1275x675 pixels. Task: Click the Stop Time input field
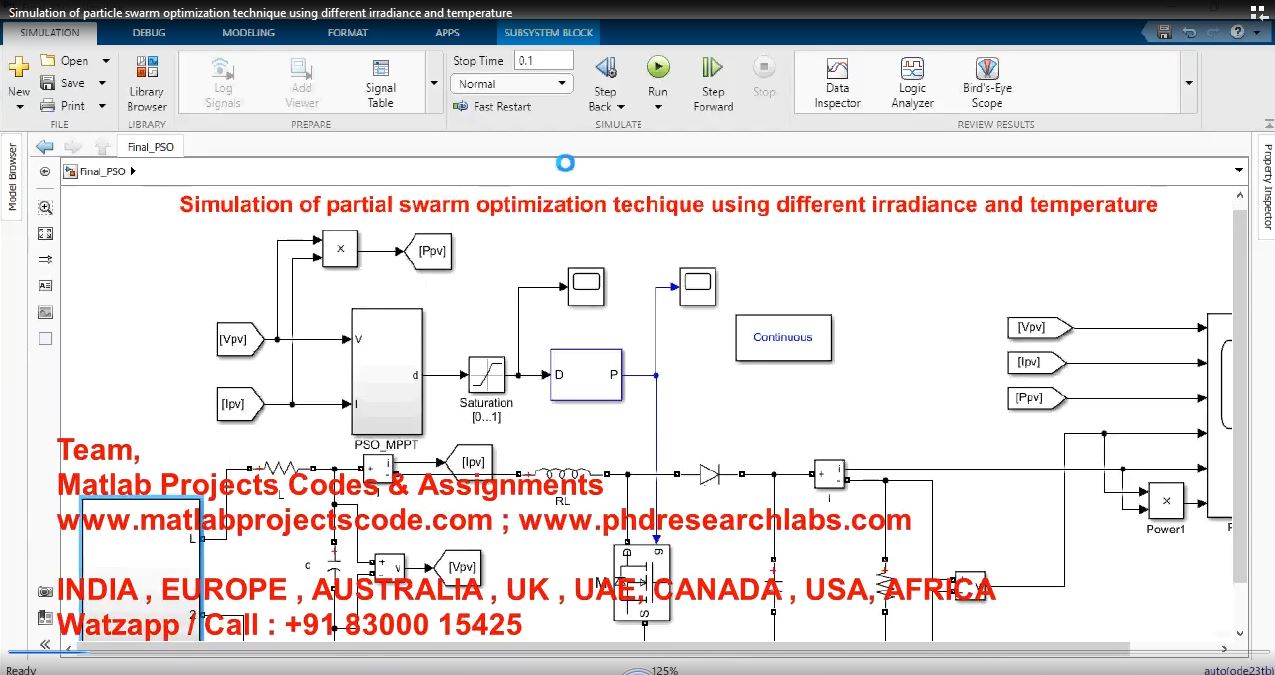[543, 61]
